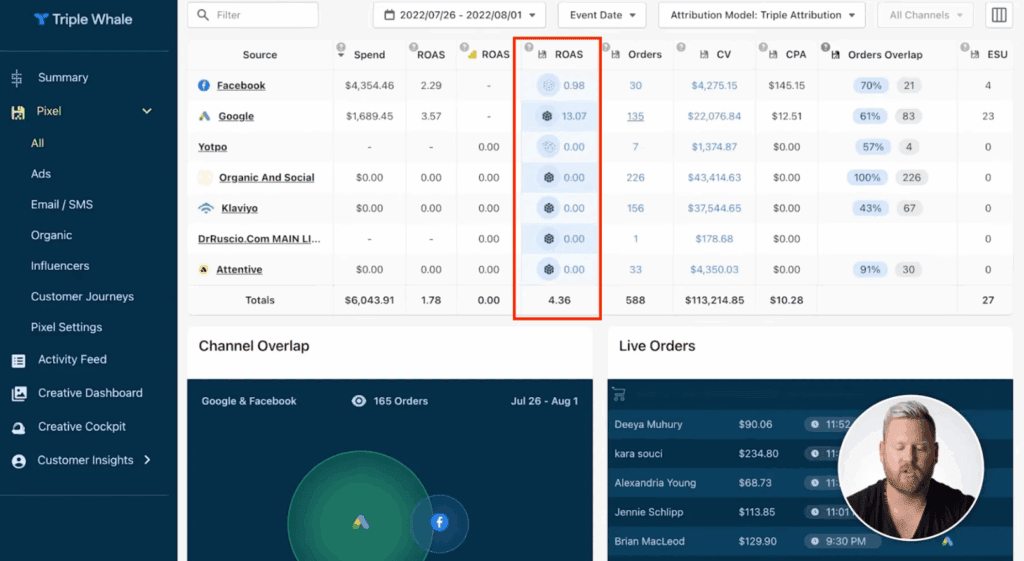1024x561 pixels.
Task: Click the Facebook bubble in overlap chart
Action: click(x=439, y=522)
